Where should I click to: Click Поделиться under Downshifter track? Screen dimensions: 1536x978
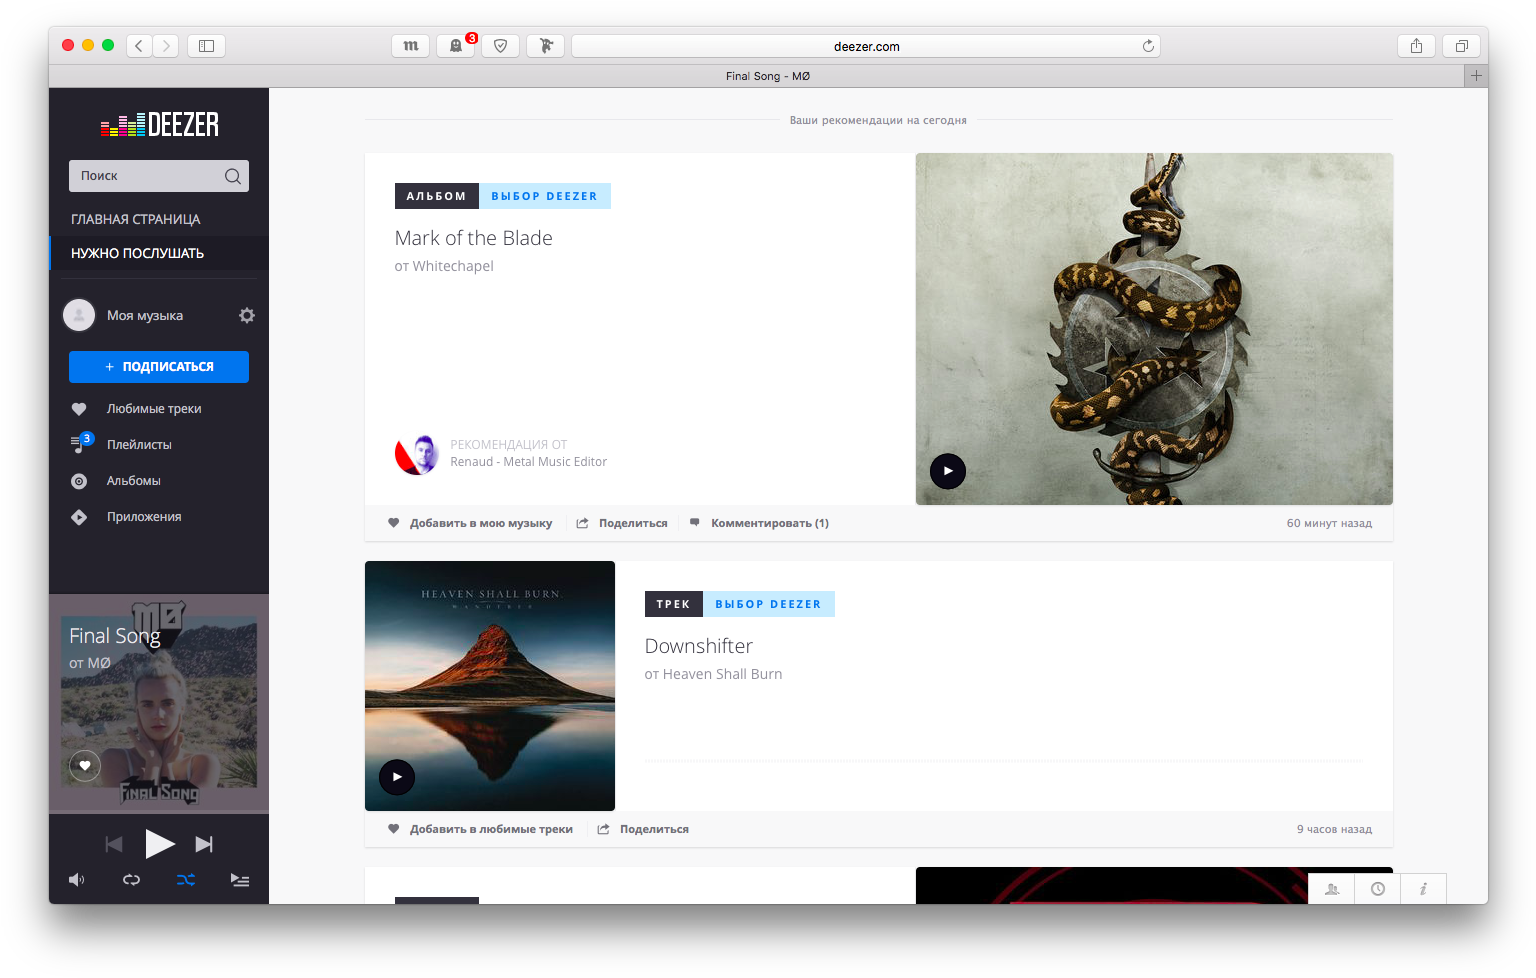coord(653,829)
